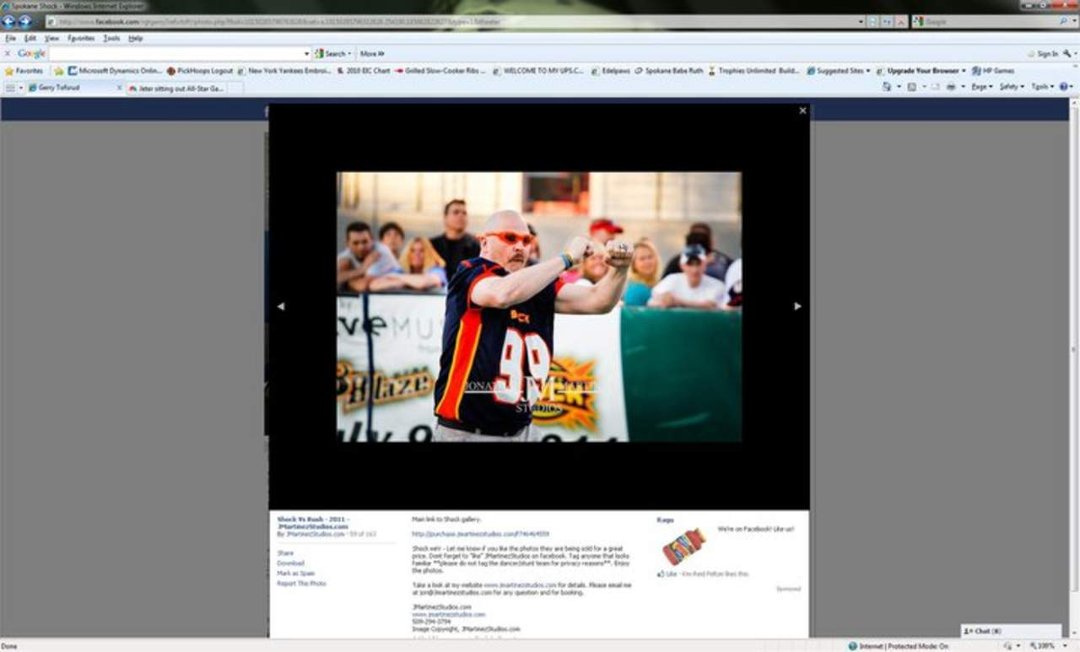The height and width of the screenshot is (652, 1080).
Task: Click the Share link under the photo
Action: coord(285,553)
